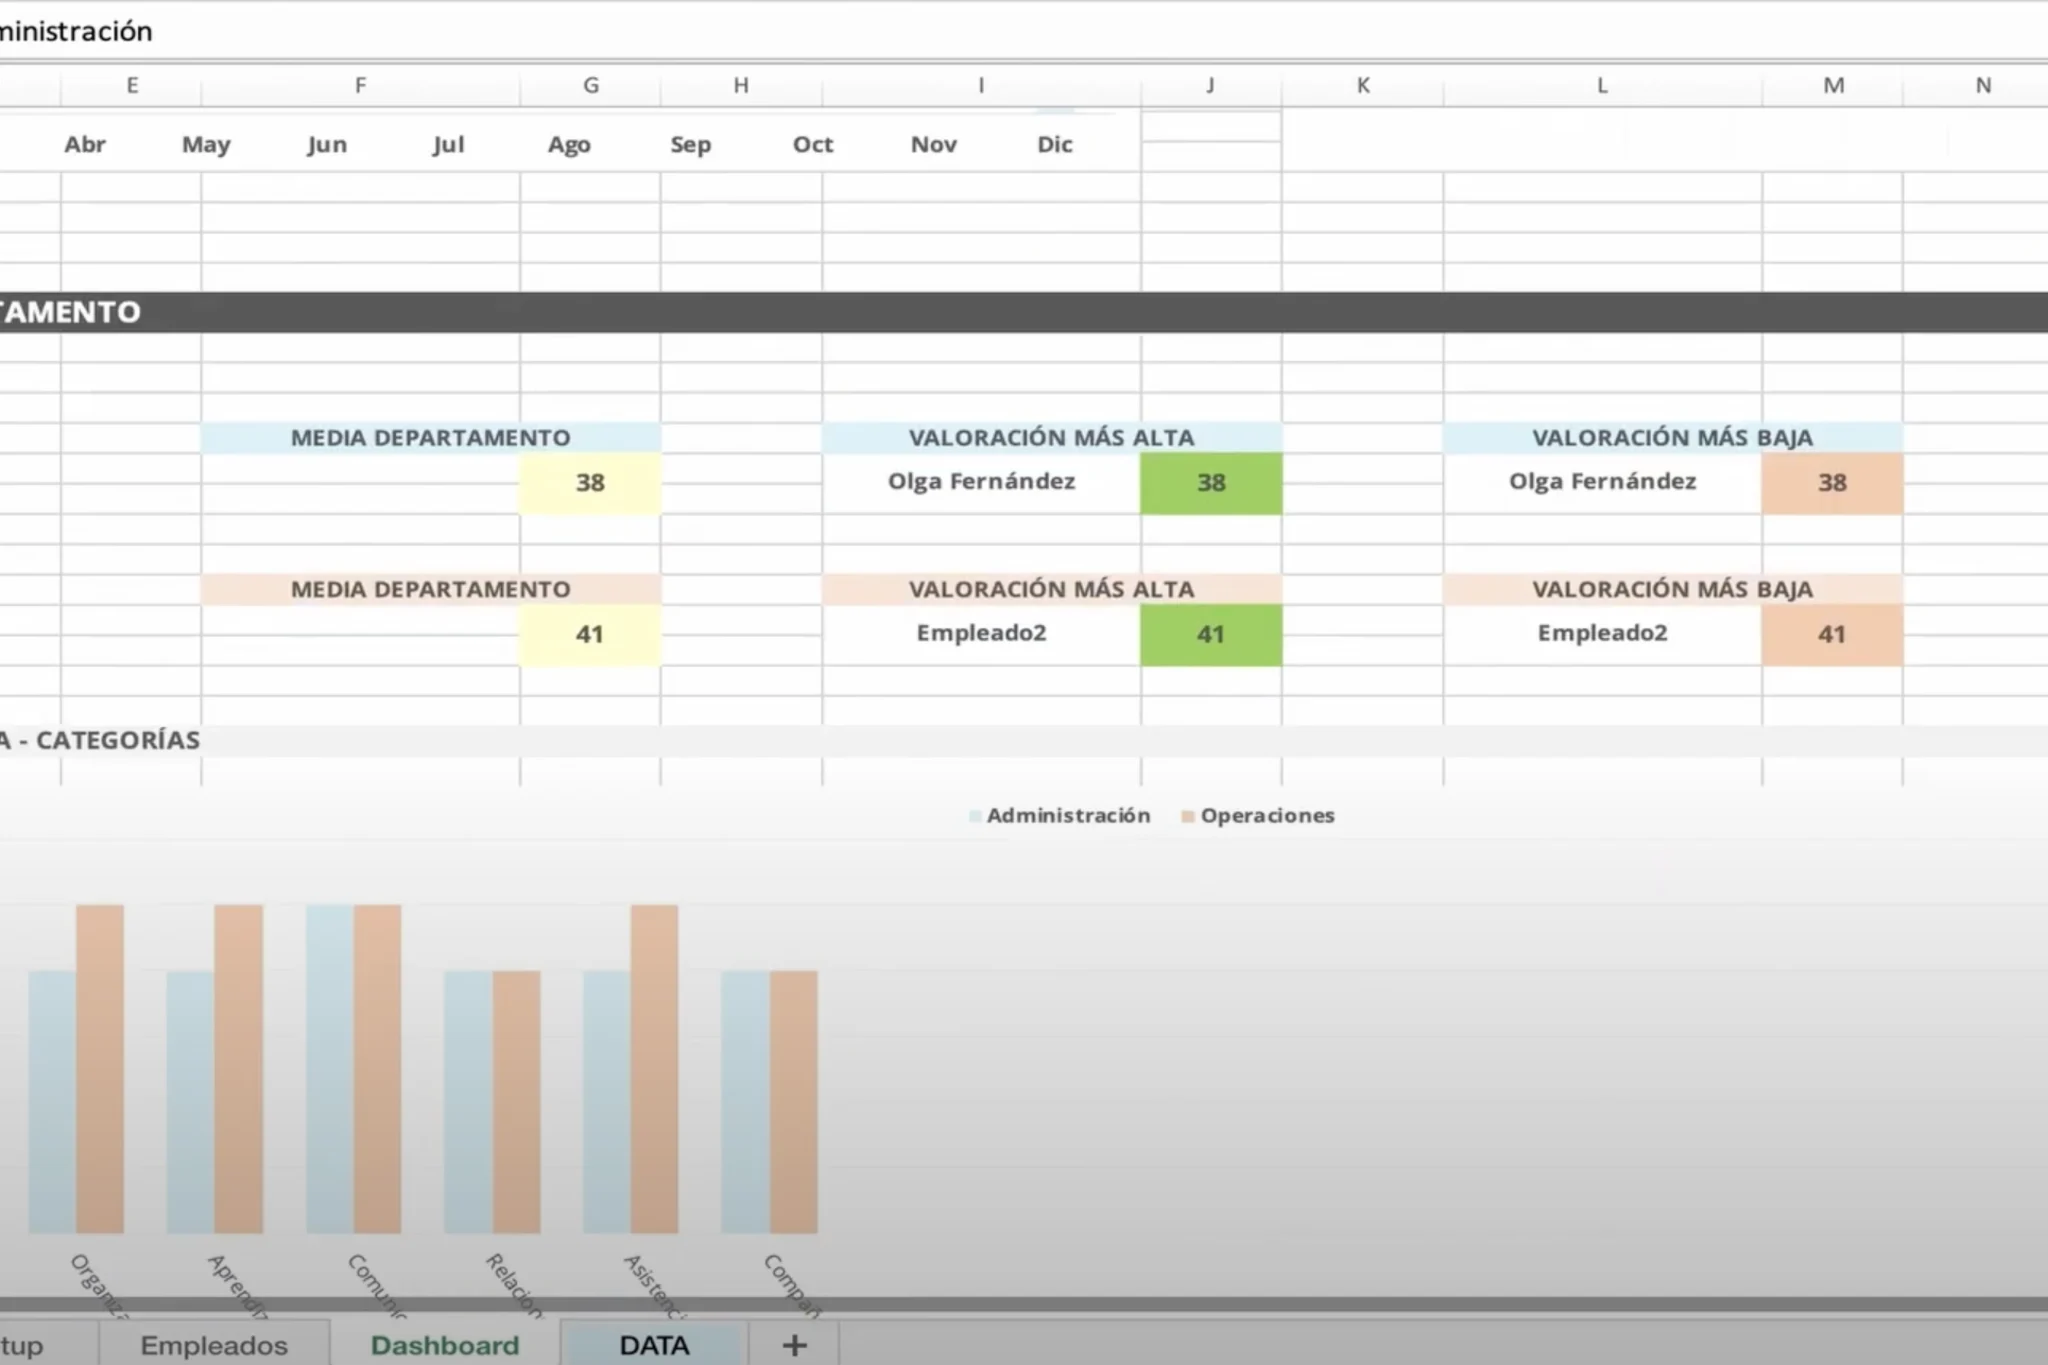Click the dark DEPARTAMENTO banner row
This screenshot has height=1365, width=2048.
pos(1024,312)
